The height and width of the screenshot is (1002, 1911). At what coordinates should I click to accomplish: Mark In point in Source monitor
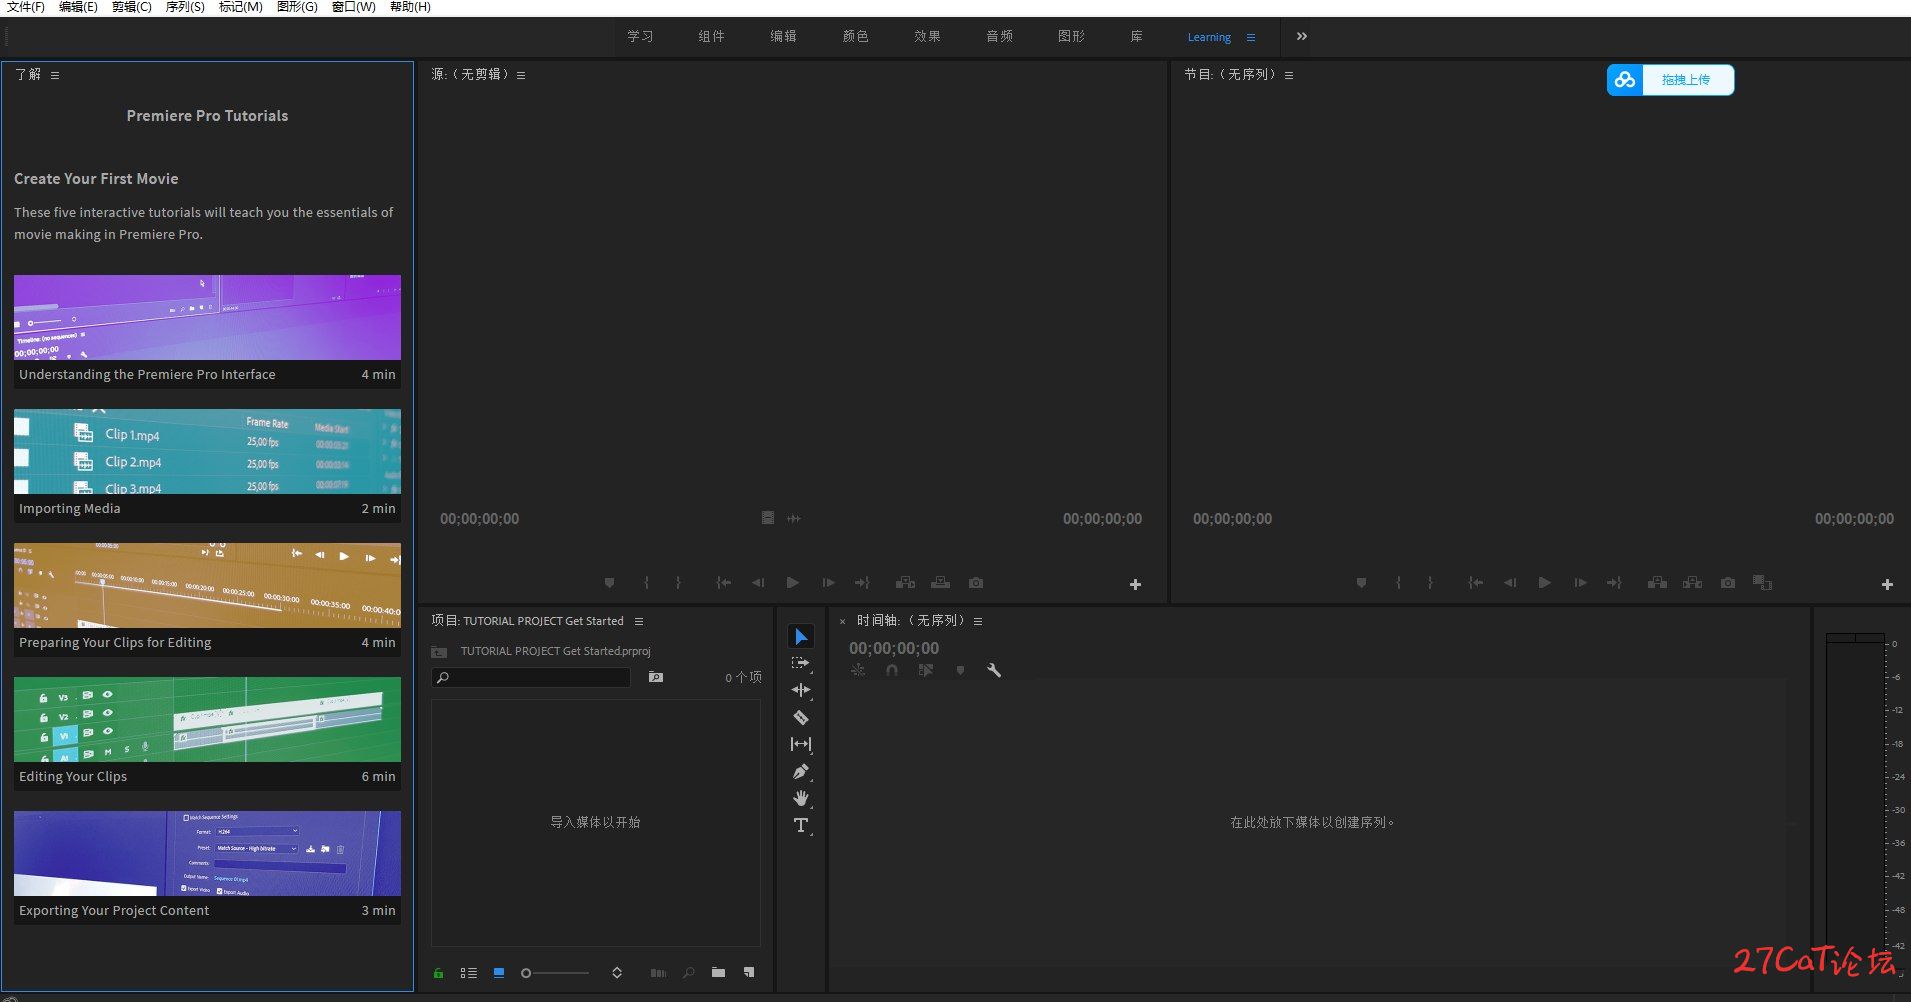coord(646,583)
